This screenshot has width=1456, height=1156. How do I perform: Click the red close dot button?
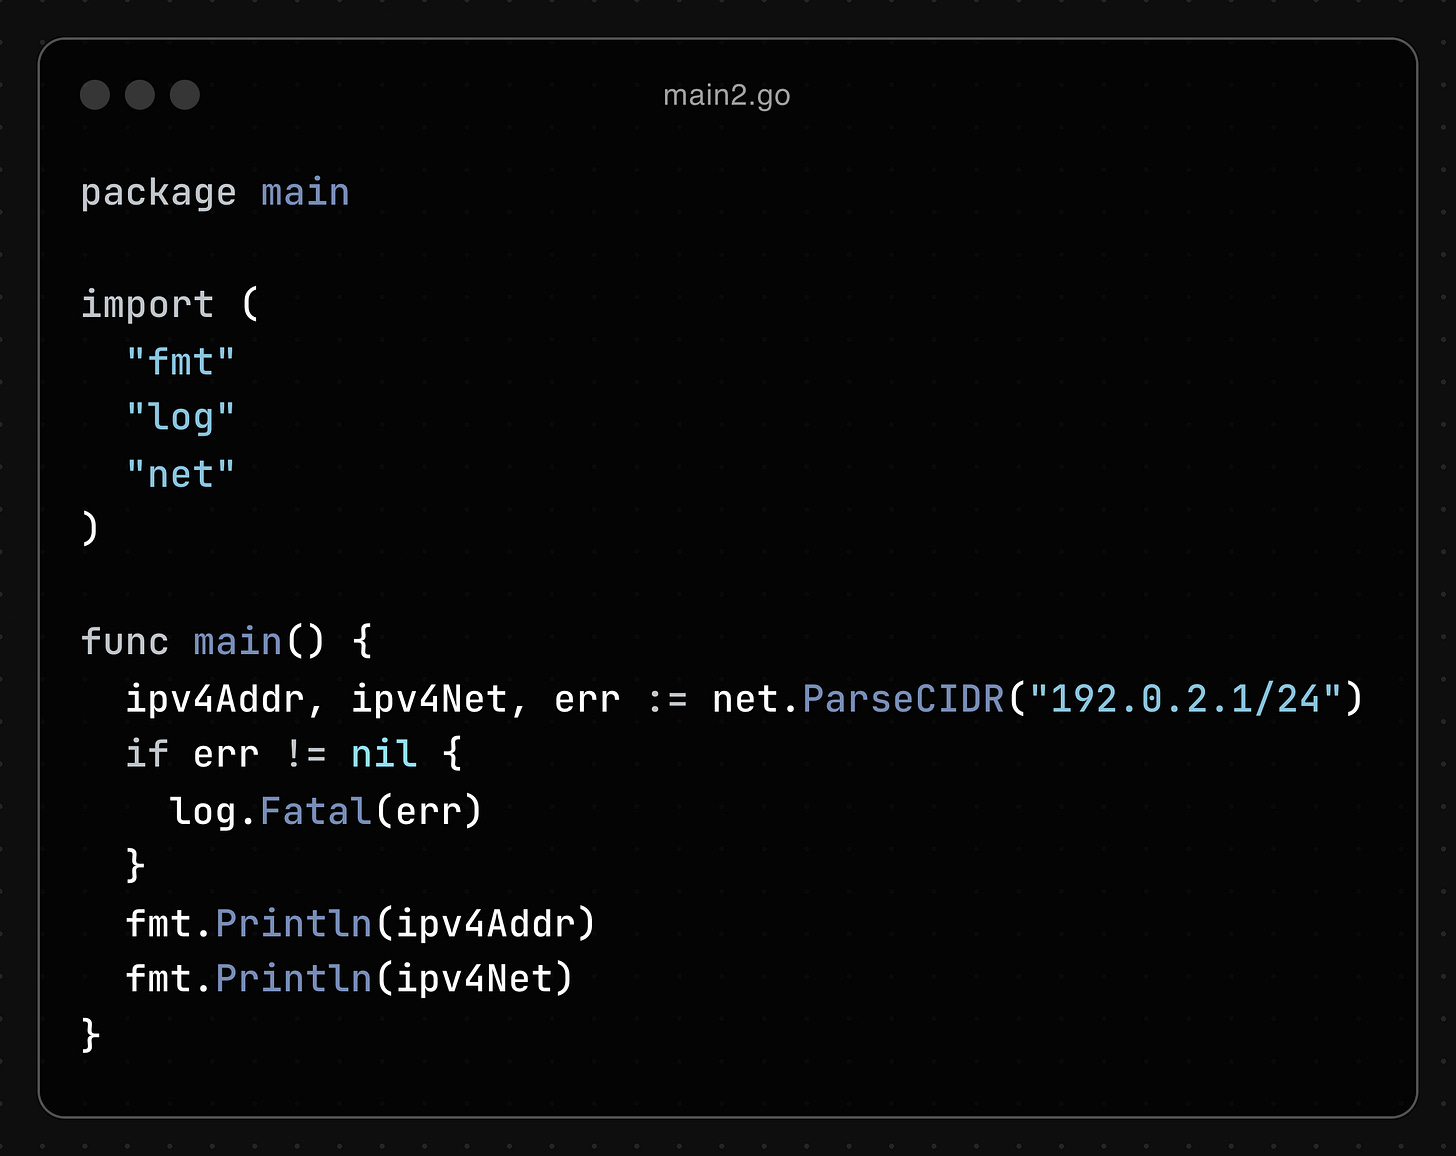[x=95, y=95]
